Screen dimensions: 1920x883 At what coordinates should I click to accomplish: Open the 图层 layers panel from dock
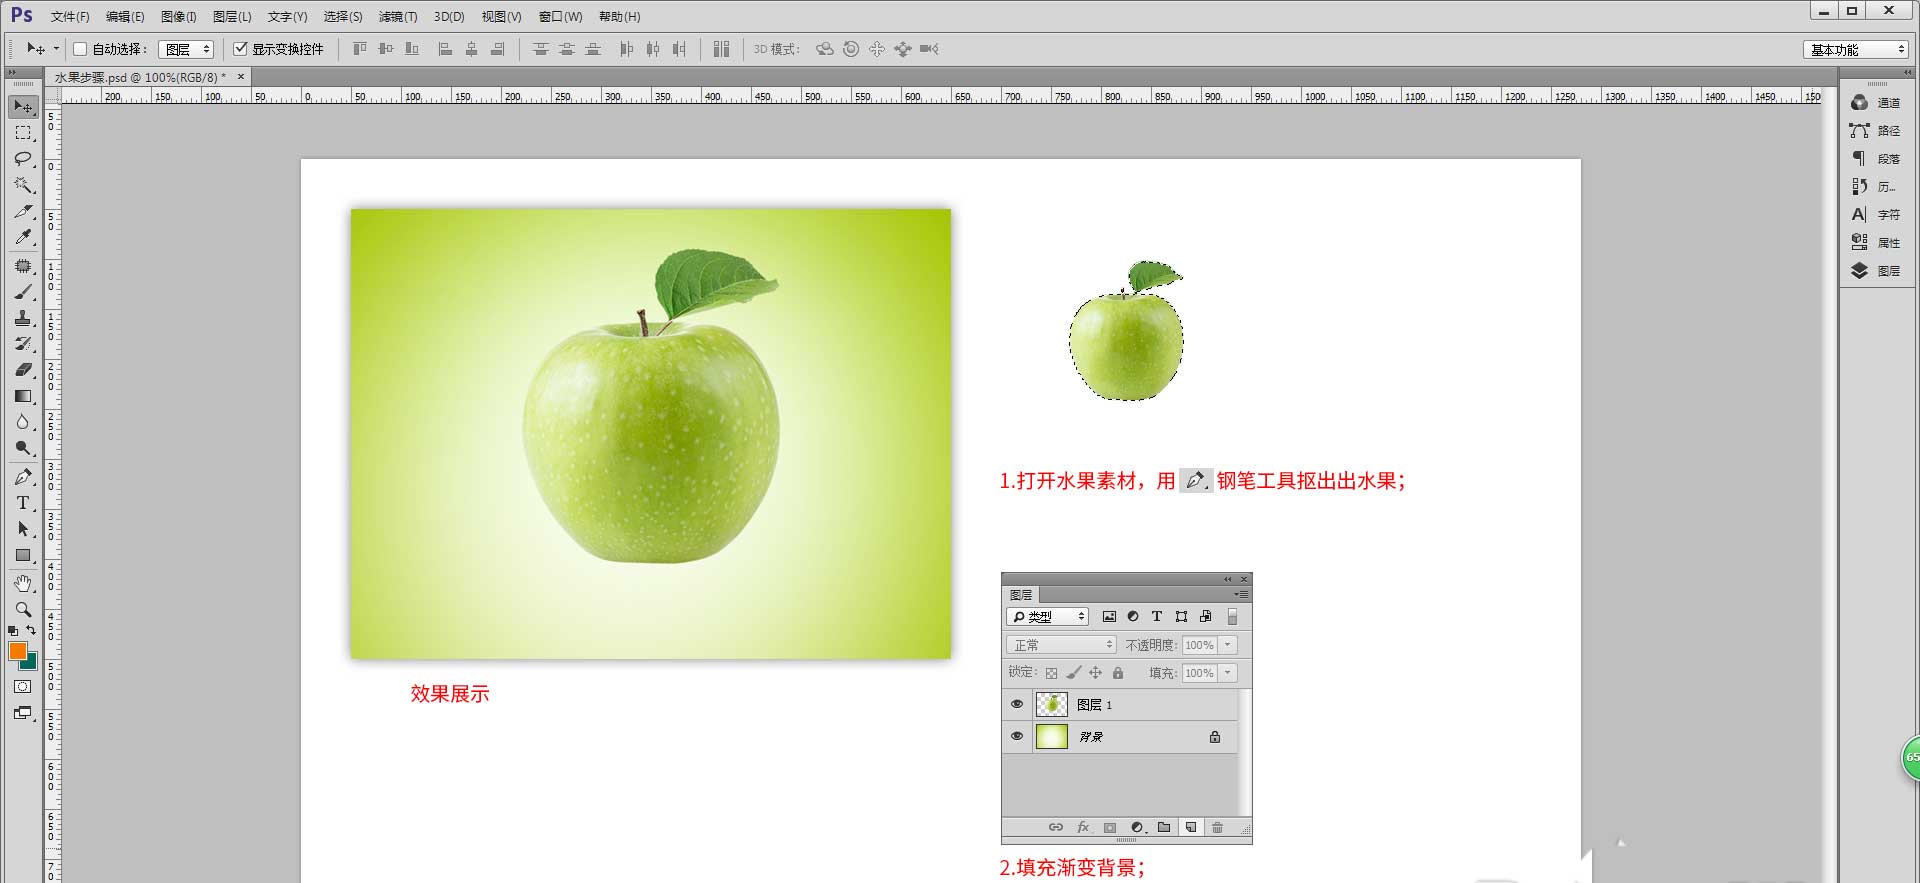click(1877, 271)
